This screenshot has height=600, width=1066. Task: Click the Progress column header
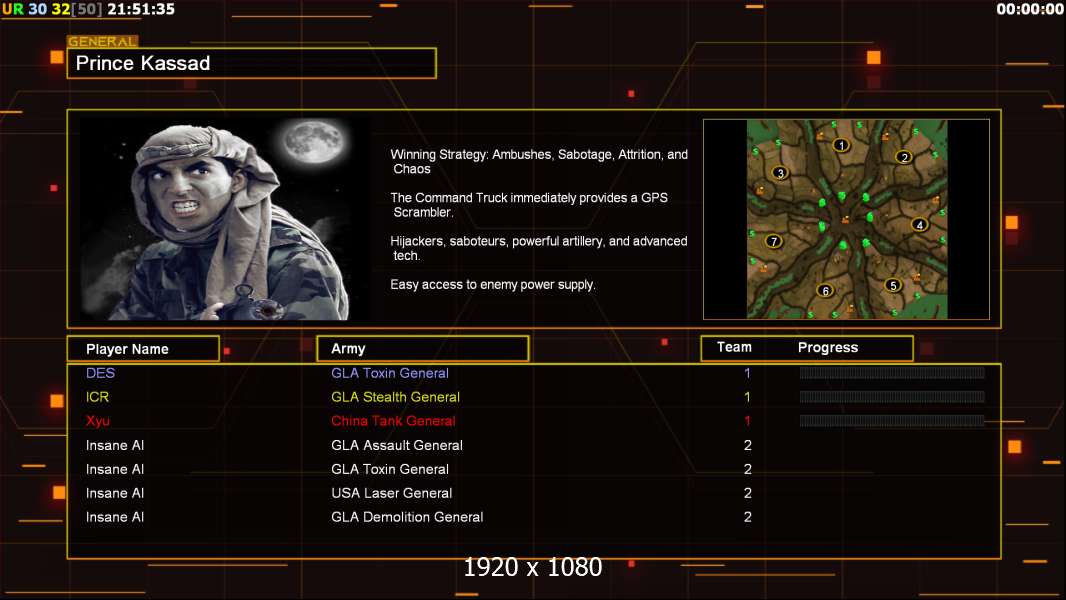point(827,348)
